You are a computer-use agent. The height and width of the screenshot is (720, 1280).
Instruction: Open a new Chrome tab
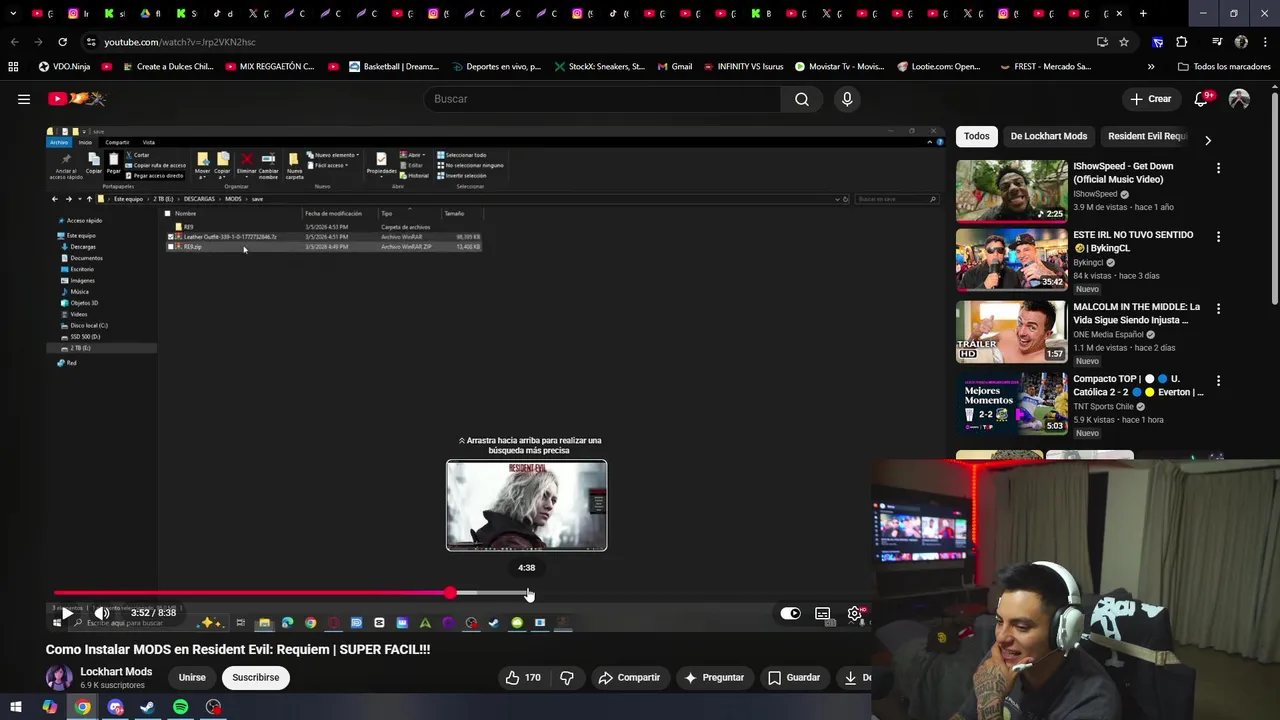point(1143,14)
